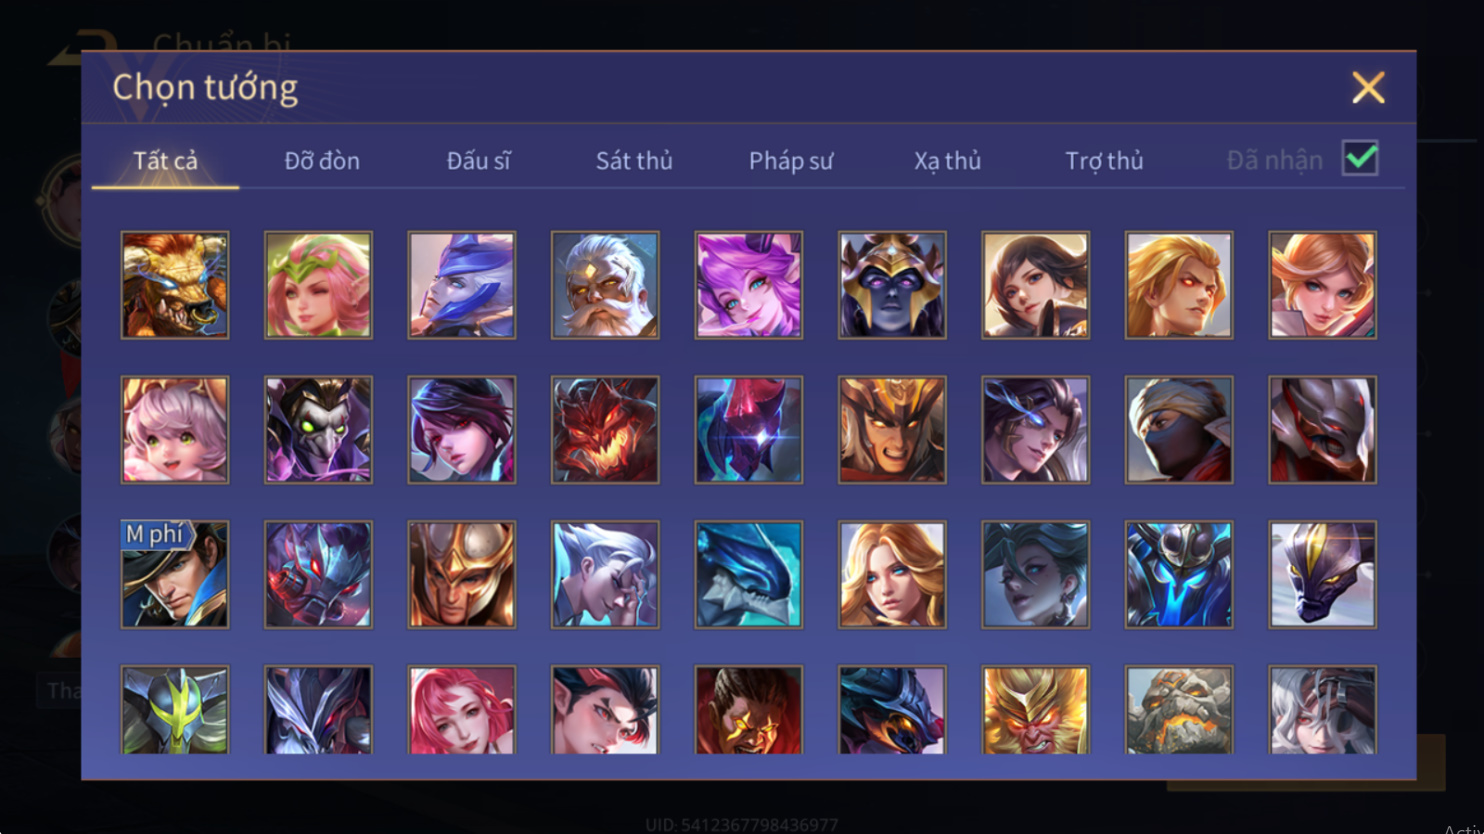
Task: Select the blonde long-haired woman hero
Action: click(x=892, y=575)
